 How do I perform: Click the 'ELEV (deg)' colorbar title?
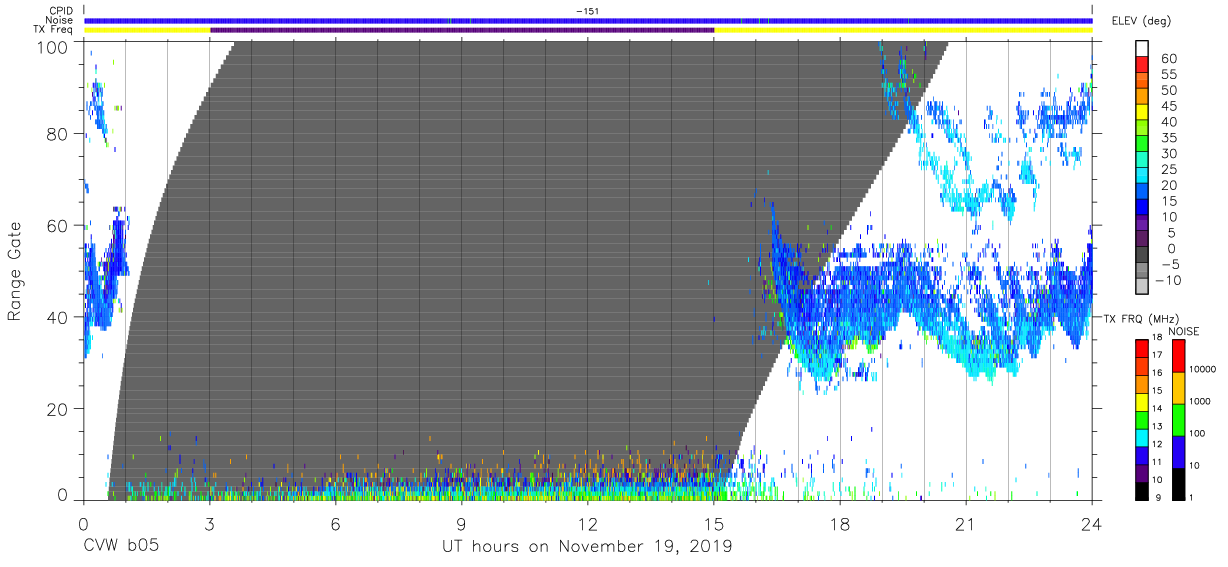click(1143, 21)
